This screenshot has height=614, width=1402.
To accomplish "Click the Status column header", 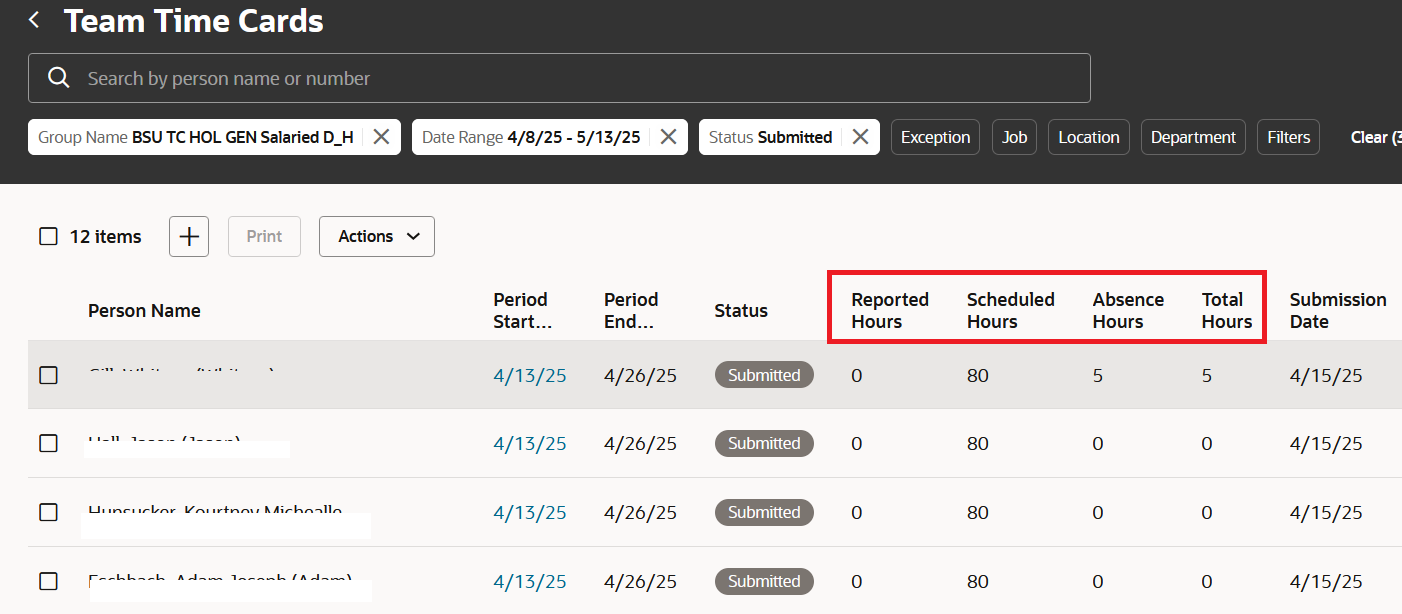I will 741,311.
